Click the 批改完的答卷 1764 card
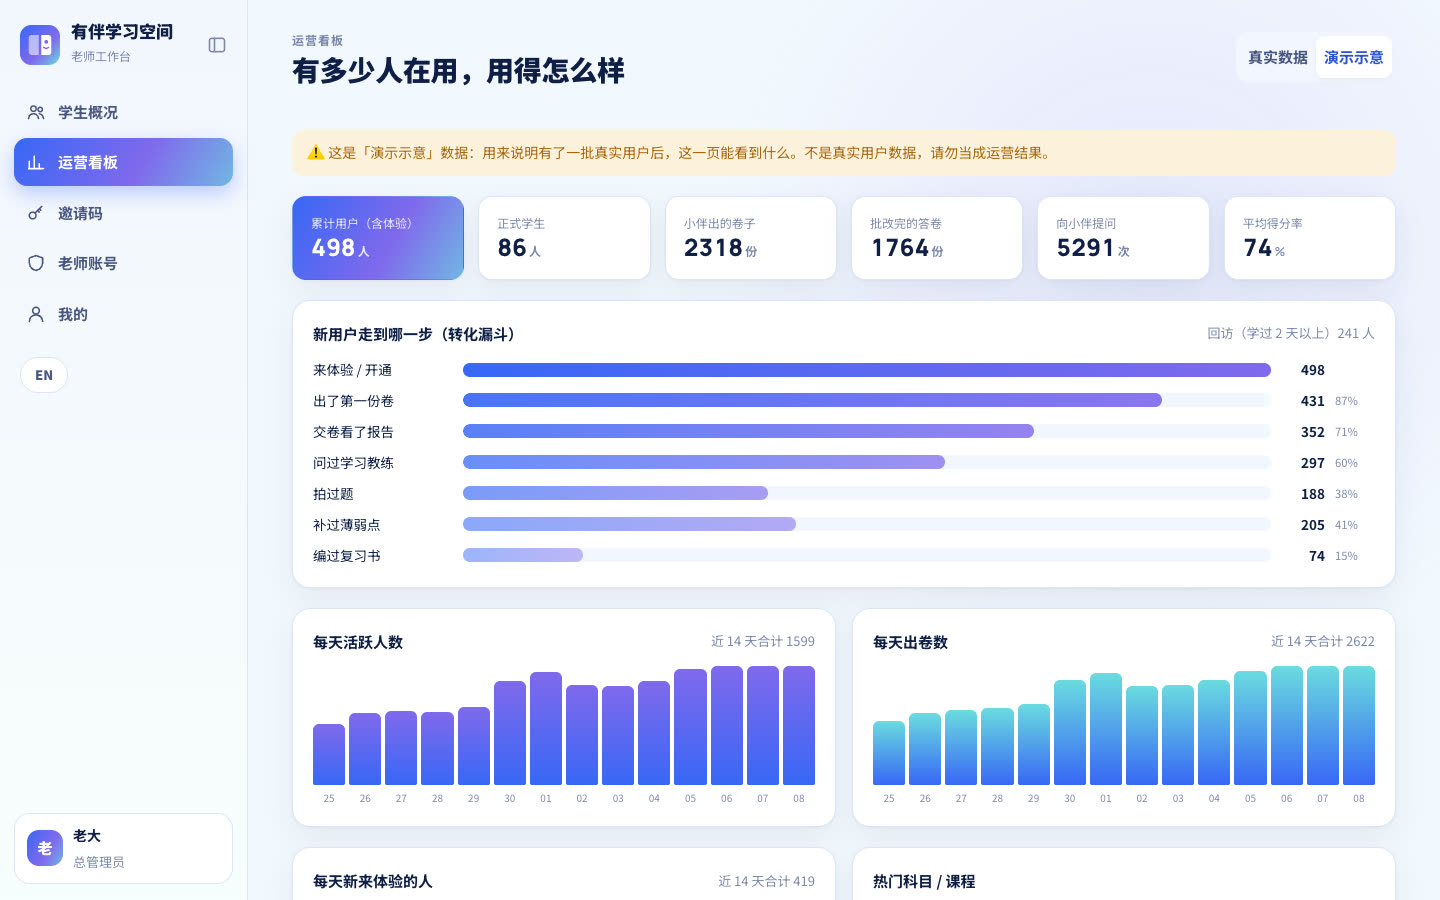The width and height of the screenshot is (1440, 900). click(937, 238)
